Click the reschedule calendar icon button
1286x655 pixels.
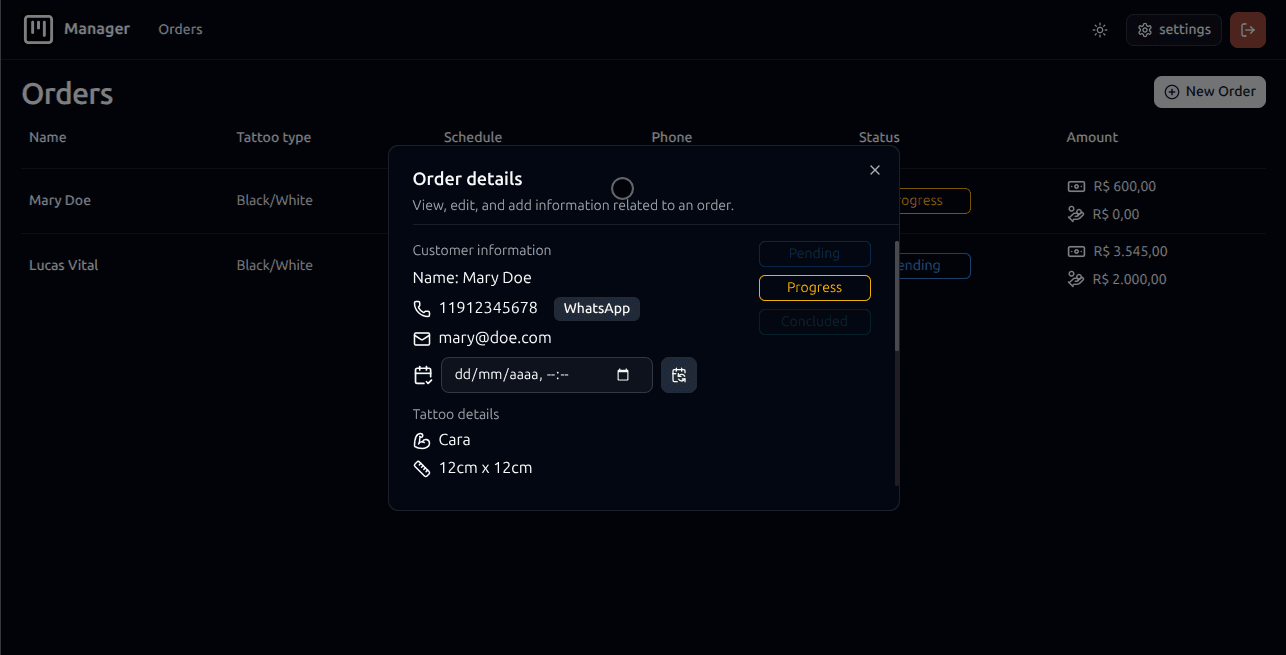[x=679, y=375]
